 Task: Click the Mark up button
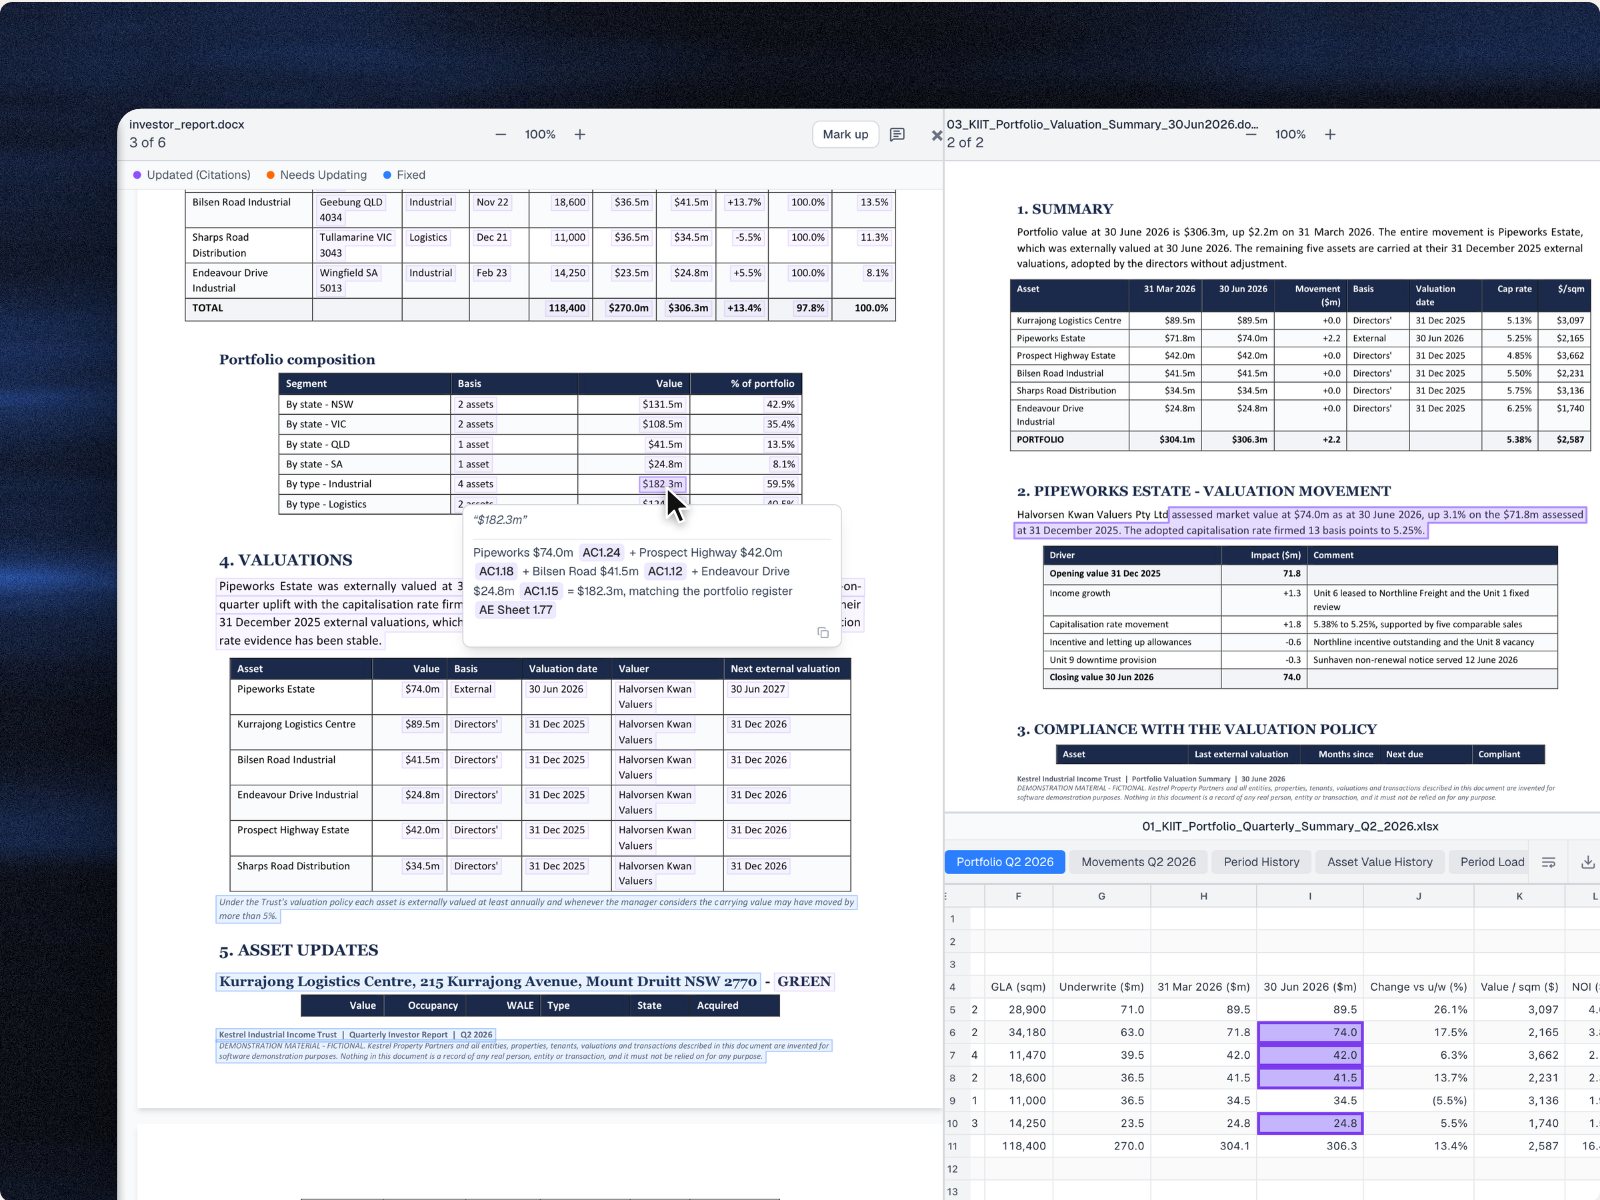click(x=845, y=134)
